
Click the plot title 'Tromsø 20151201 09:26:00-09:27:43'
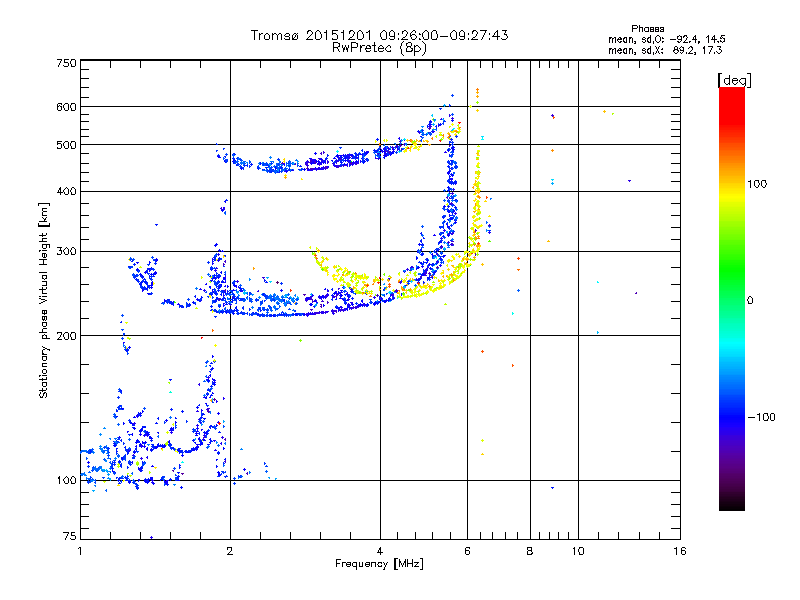pos(379,35)
